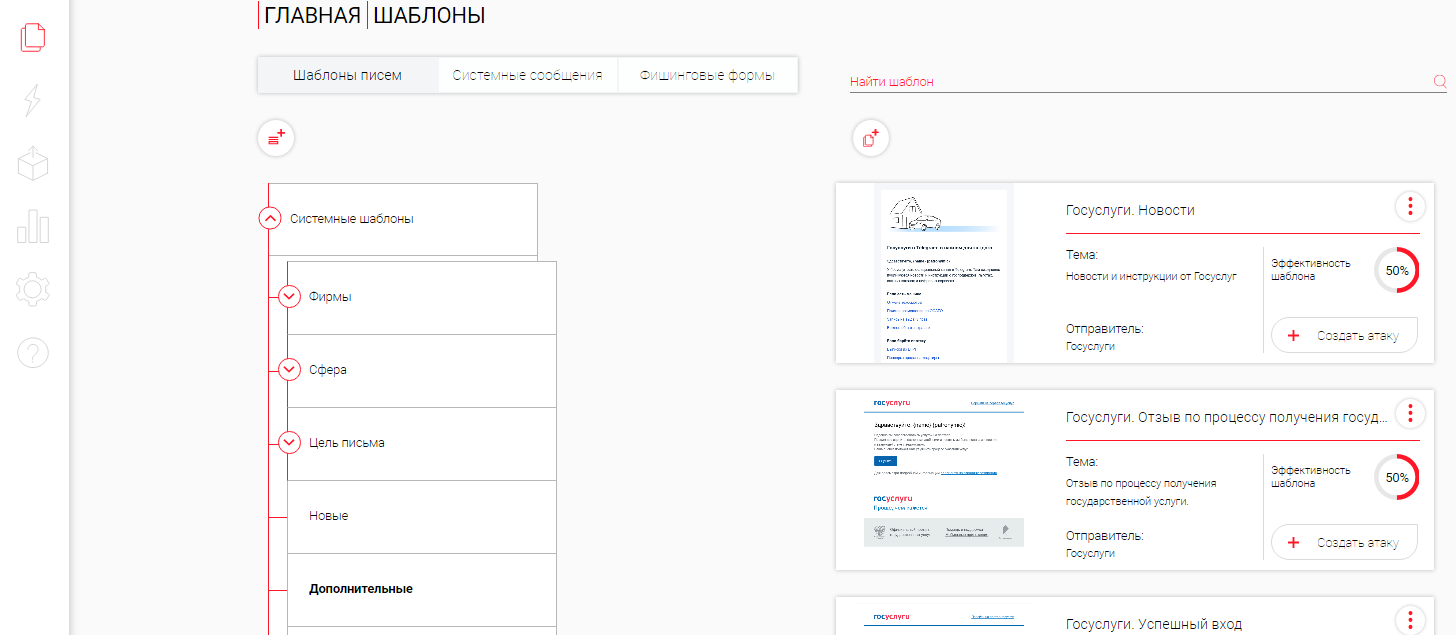Click the search magnifier icon
The width and height of the screenshot is (1456, 635).
[x=1439, y=82]
